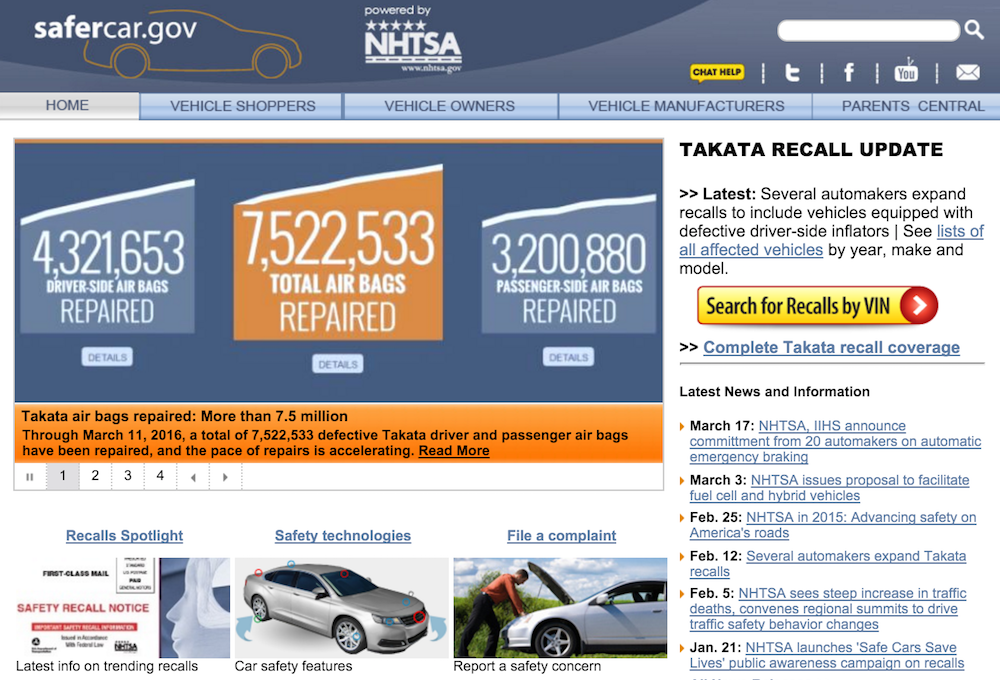Visit NHTSA's YouTube channel
Viewport: 1000px width, 680px height.
pyautogui.click(x=906, y=71)
